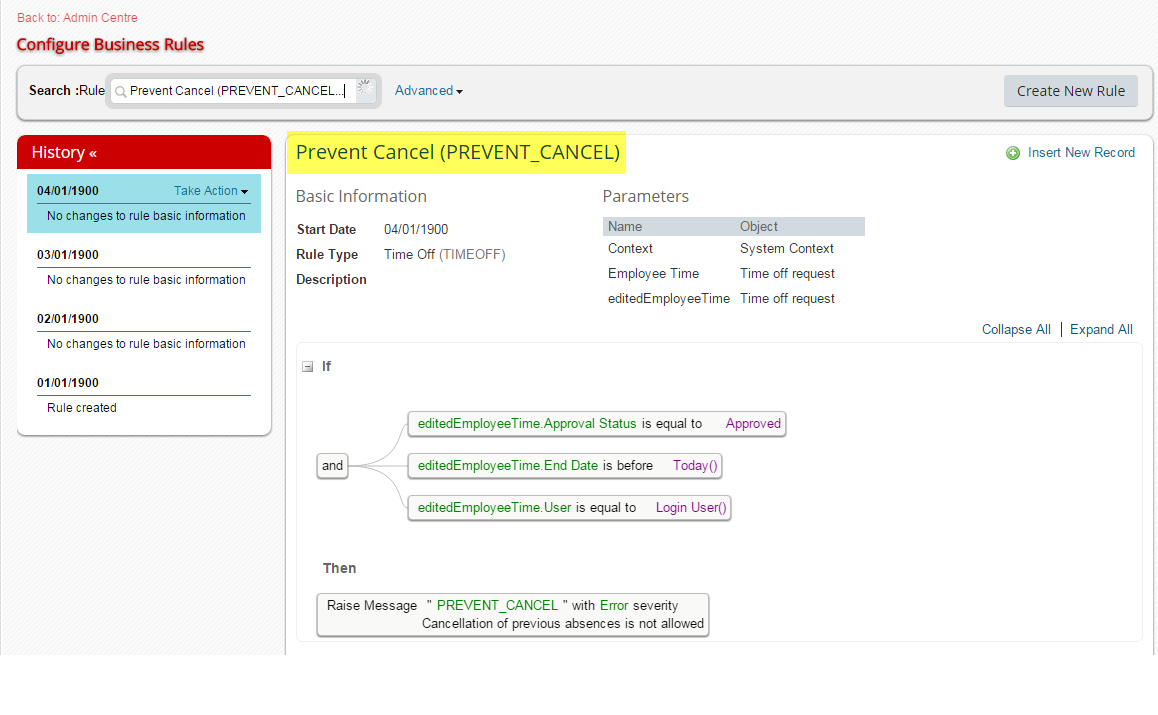Collapse the If section with minus icon
This screenshot has height=715, width=1158.
coord(307,366)
